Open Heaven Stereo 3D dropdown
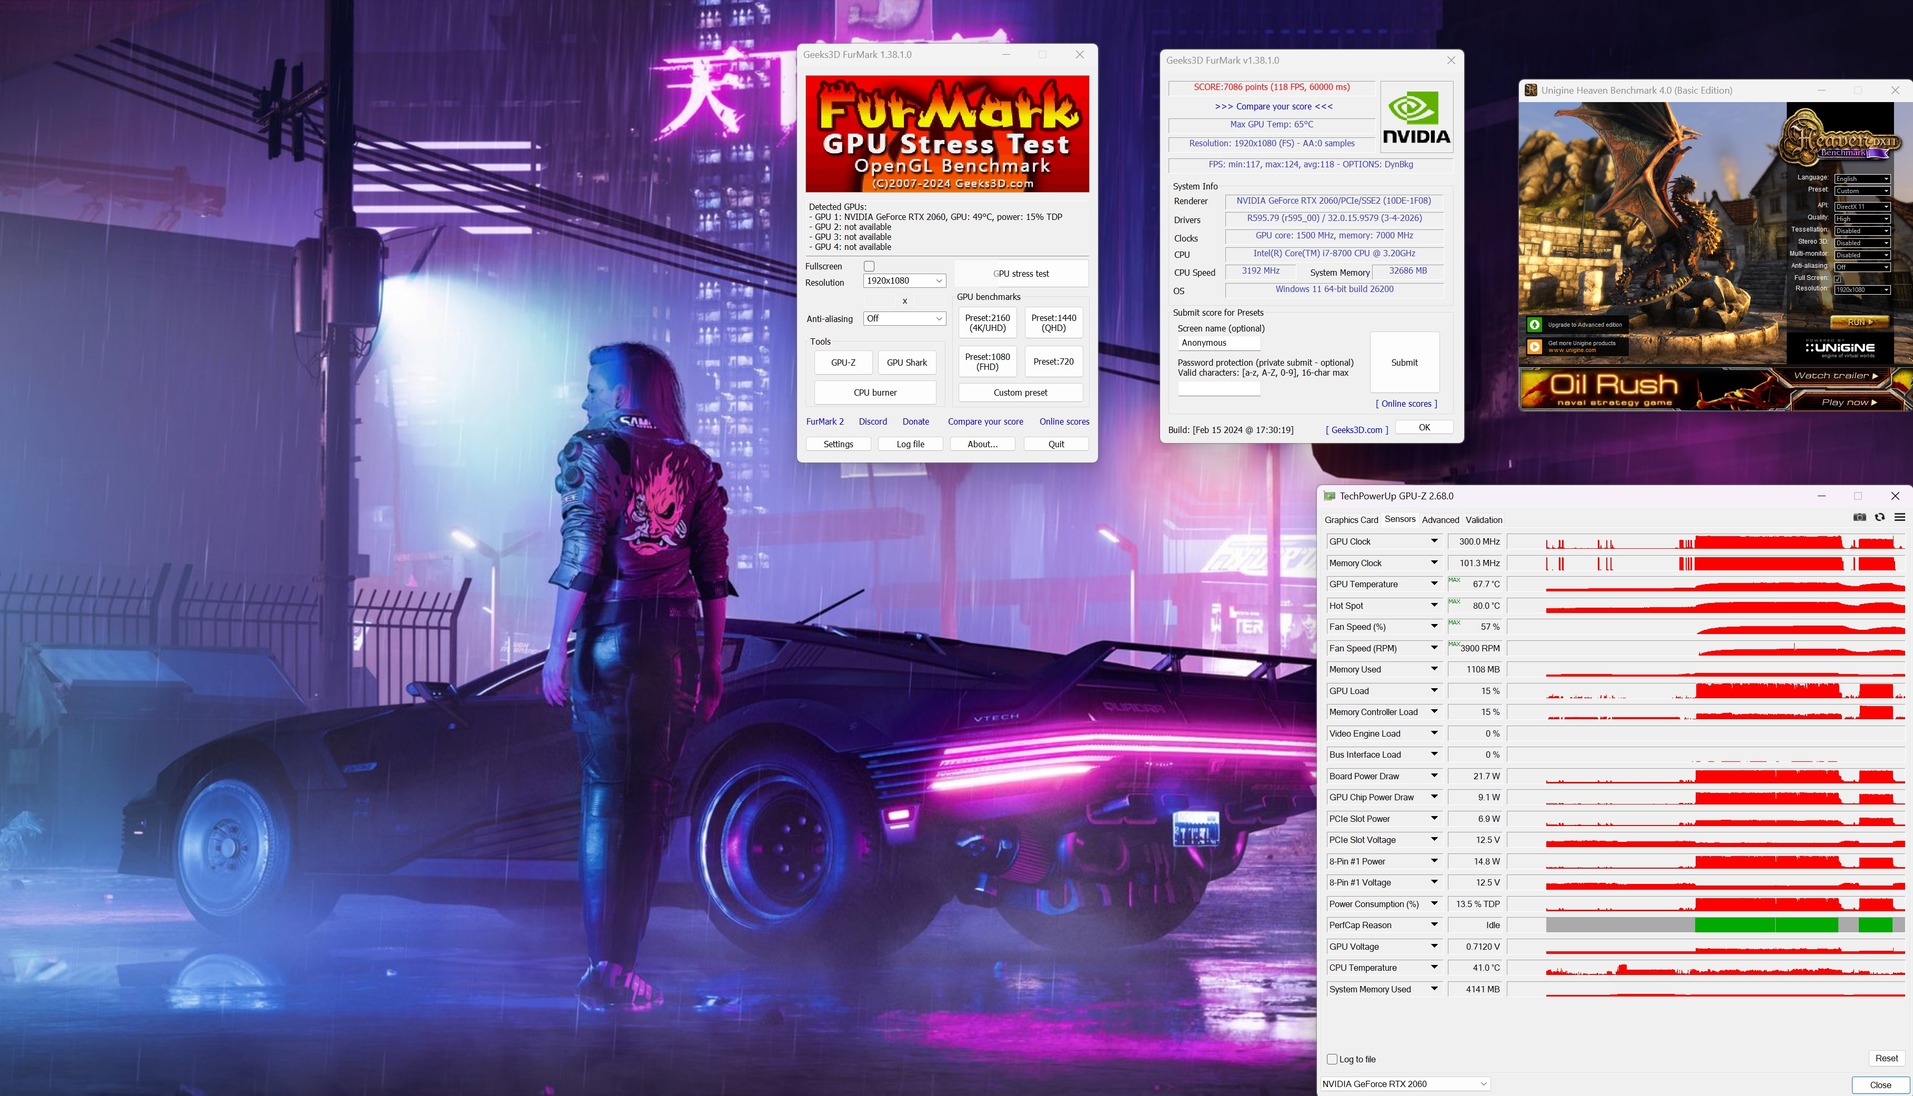This screenshot has width=1913, height=1096. [x=1862, y=242]
